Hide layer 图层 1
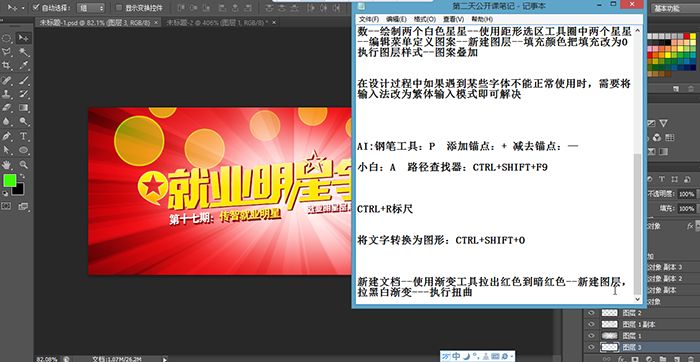The height and width of the screenshot is (362, 700). click(592, 336)
